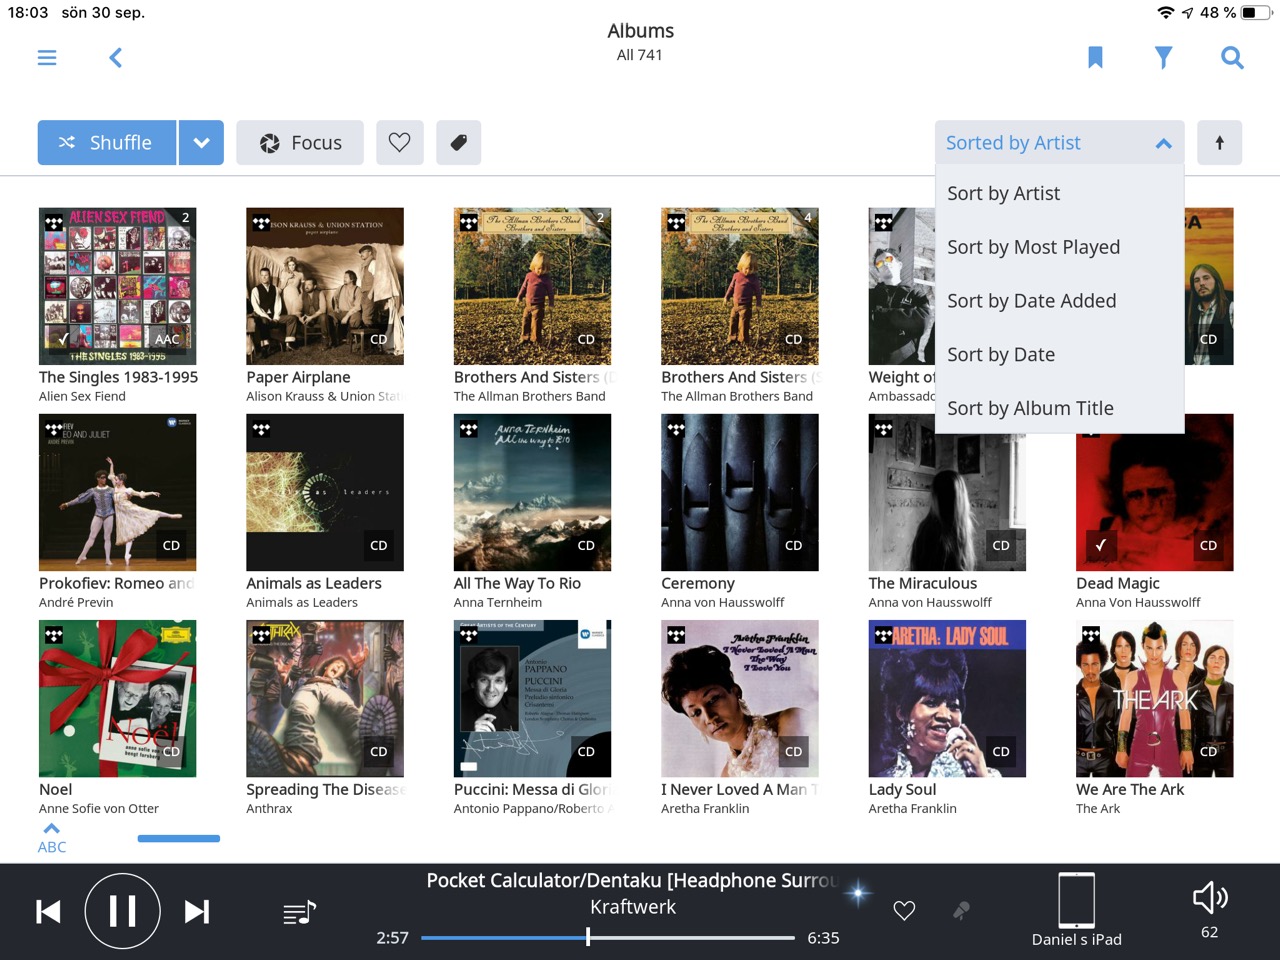Open search with the magnifying glass
Image resolution: width=1280 pixels, height=960 pixels.
(1232, 58)
